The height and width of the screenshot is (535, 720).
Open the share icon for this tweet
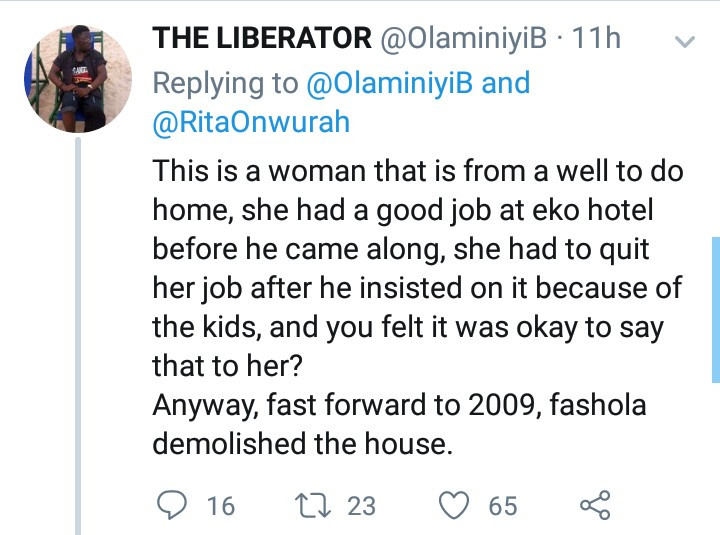594,505
